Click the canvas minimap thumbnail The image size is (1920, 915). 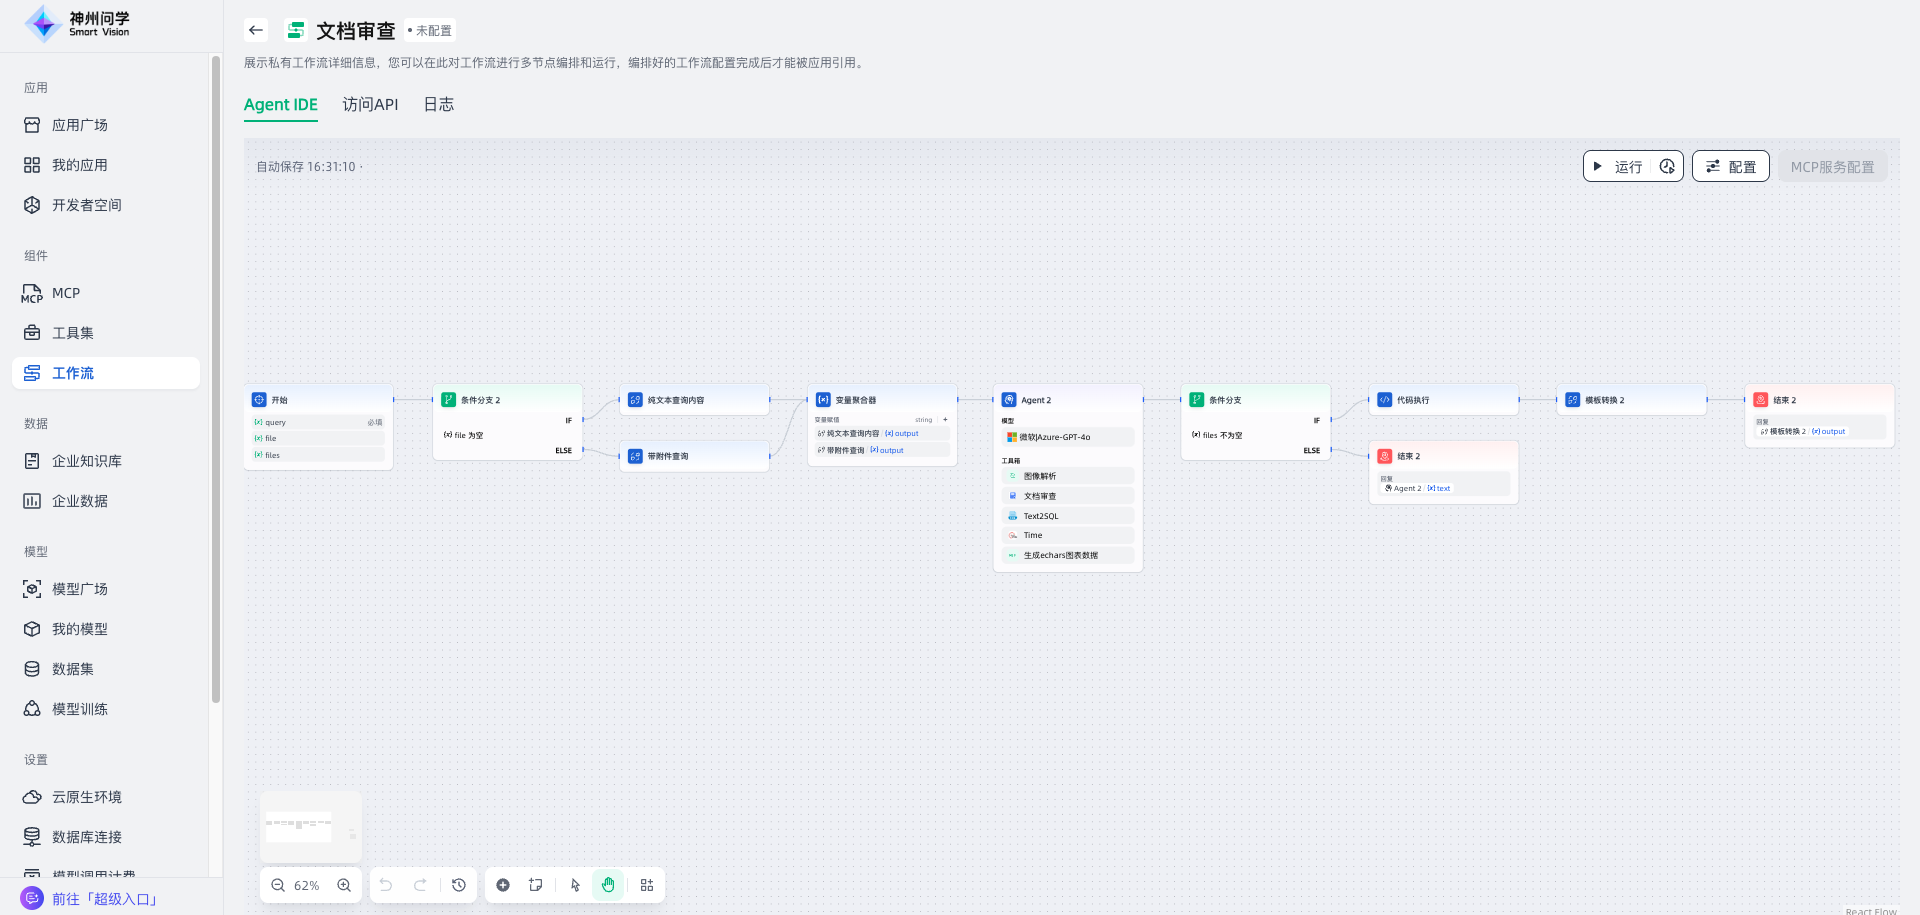(x=310, y=827)
